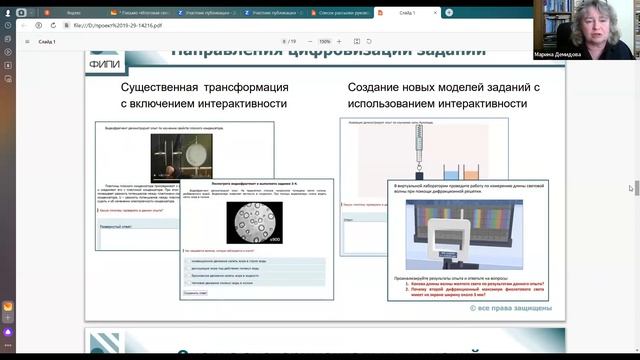Select the fourth answer option in quiz

[x=255, y=283]
